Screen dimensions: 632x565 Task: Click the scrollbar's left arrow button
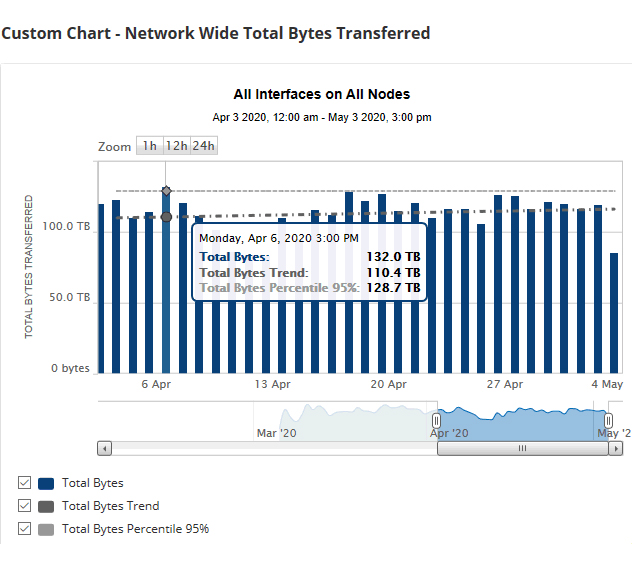105,449
